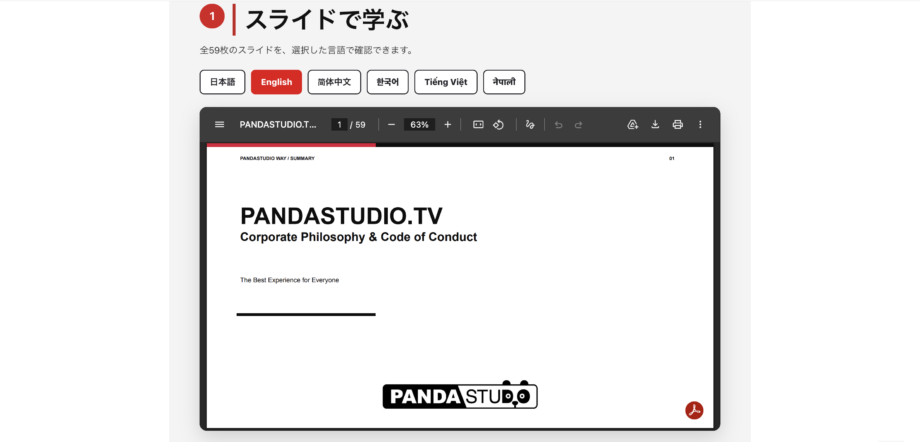Screen dimensions: 920x442
Task: Click the PANDASTUDIO.TV slide heading
Action: coord(341,216)
